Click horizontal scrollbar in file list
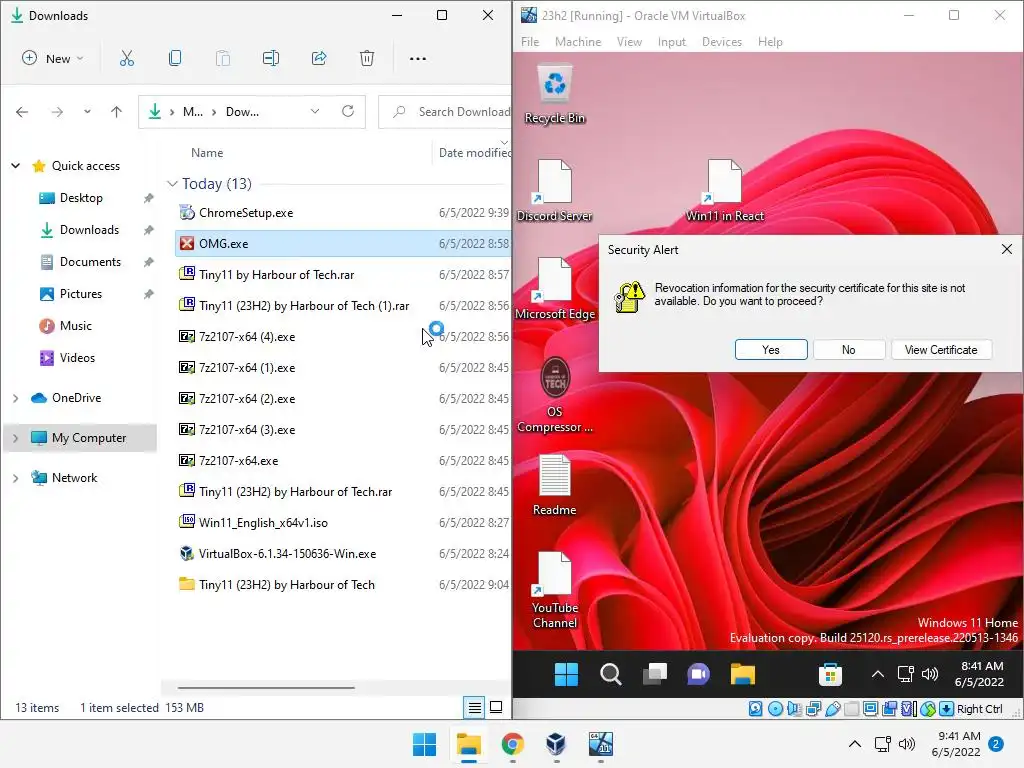The image size is (1024, 768). [x=266, y=688]
